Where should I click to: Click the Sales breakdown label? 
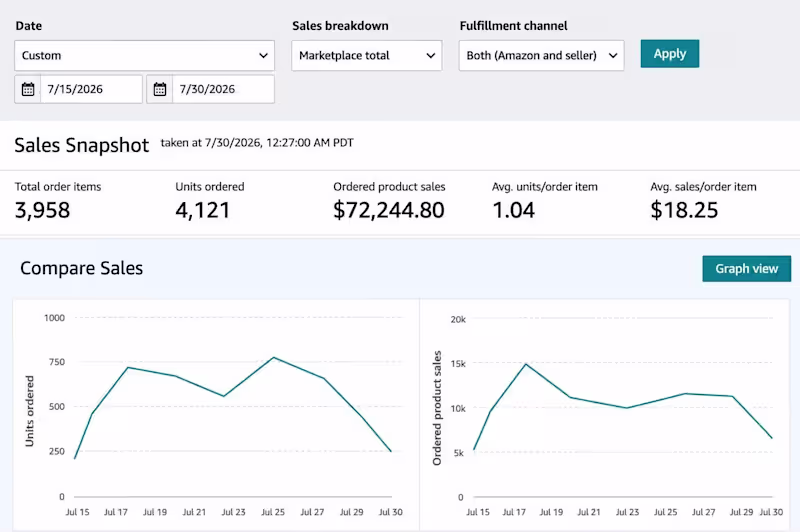(x=340, y=26)
